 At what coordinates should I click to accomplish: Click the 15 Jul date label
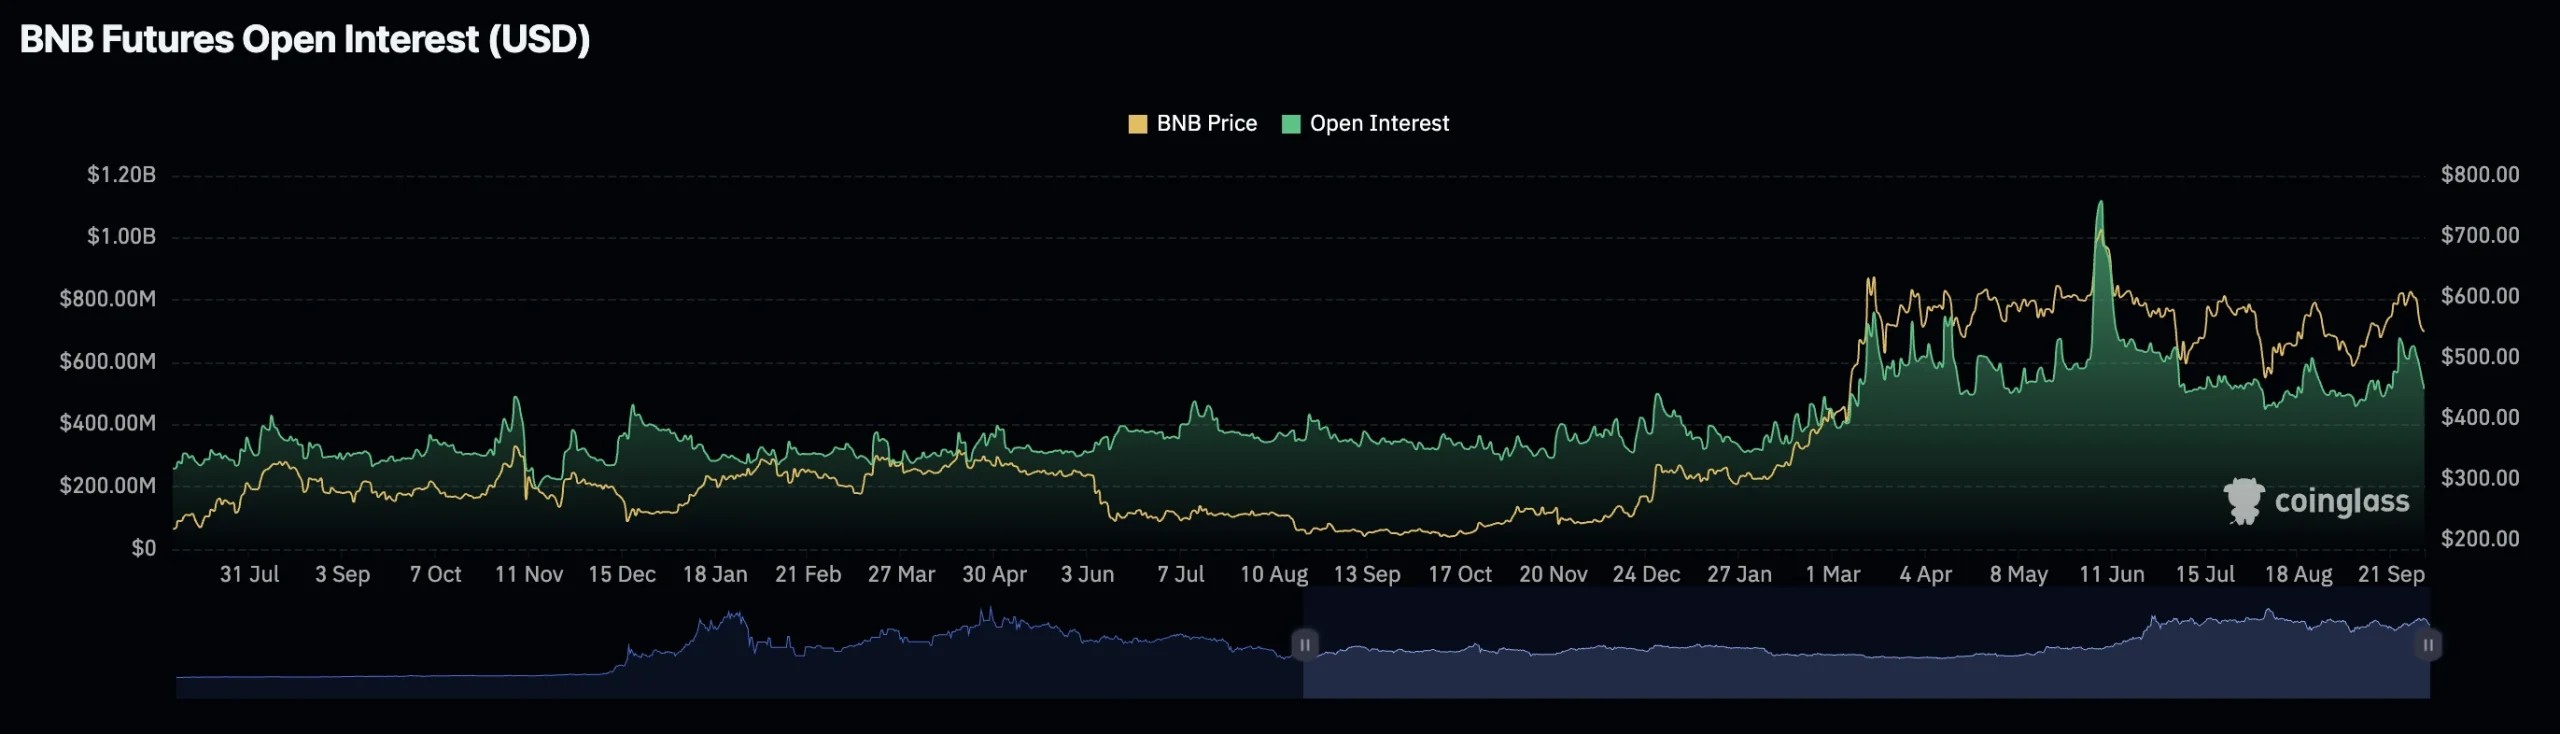[2205, 575]
